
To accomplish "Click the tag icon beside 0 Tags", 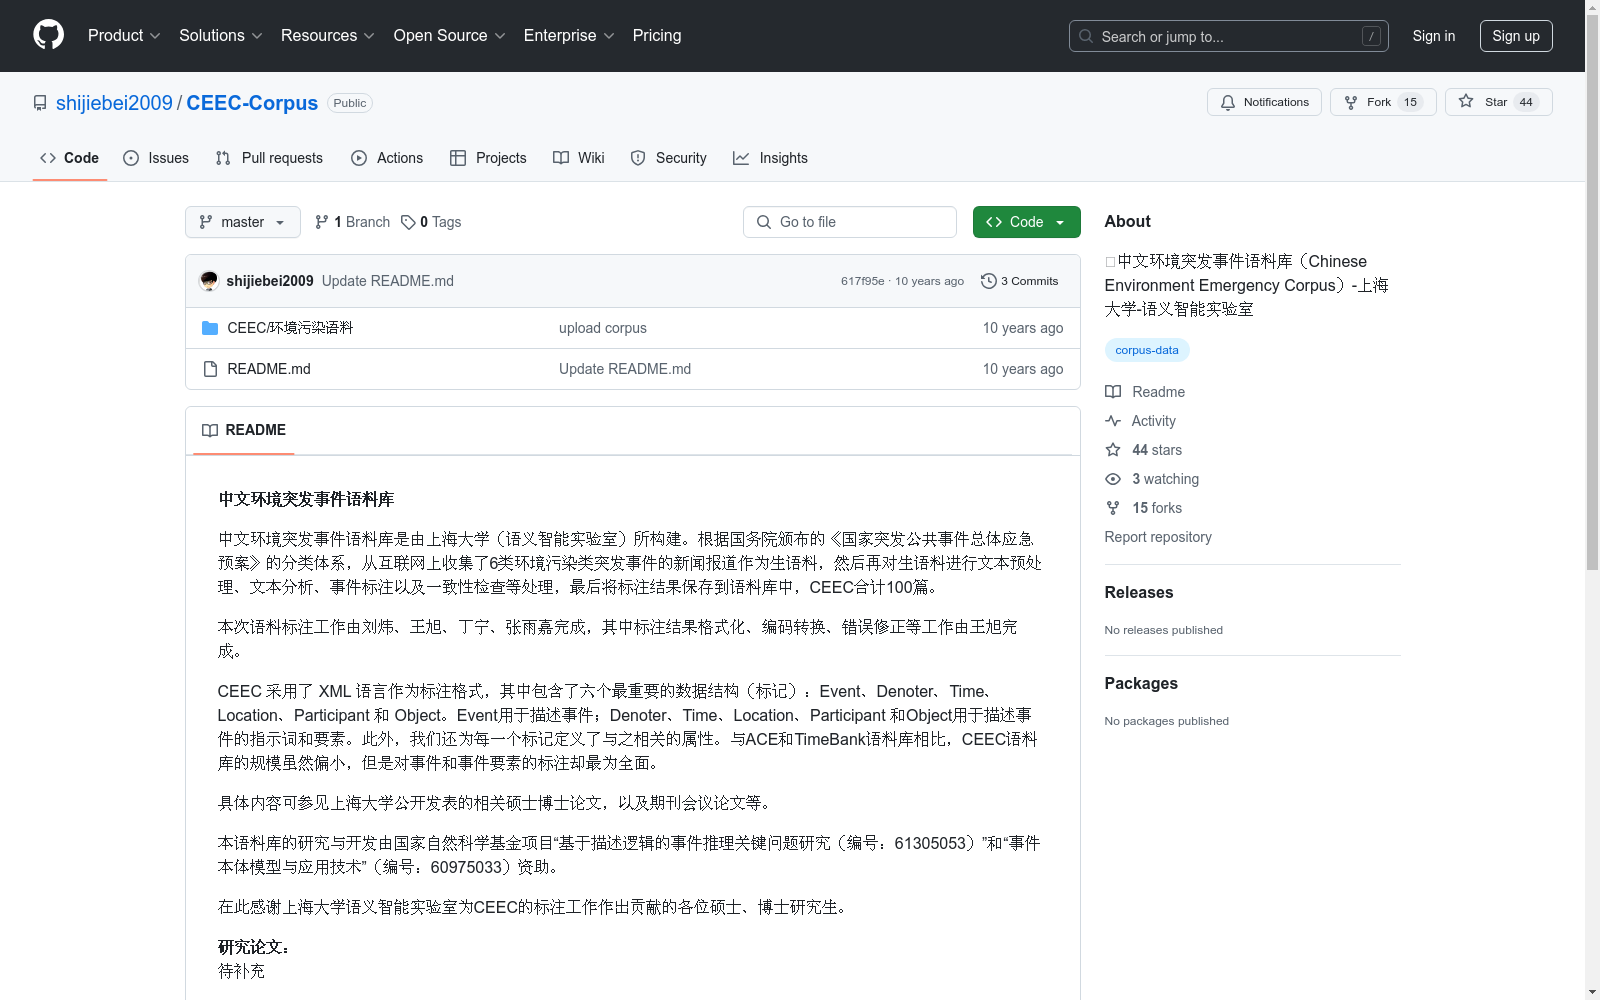I will [x=408, y=222].
